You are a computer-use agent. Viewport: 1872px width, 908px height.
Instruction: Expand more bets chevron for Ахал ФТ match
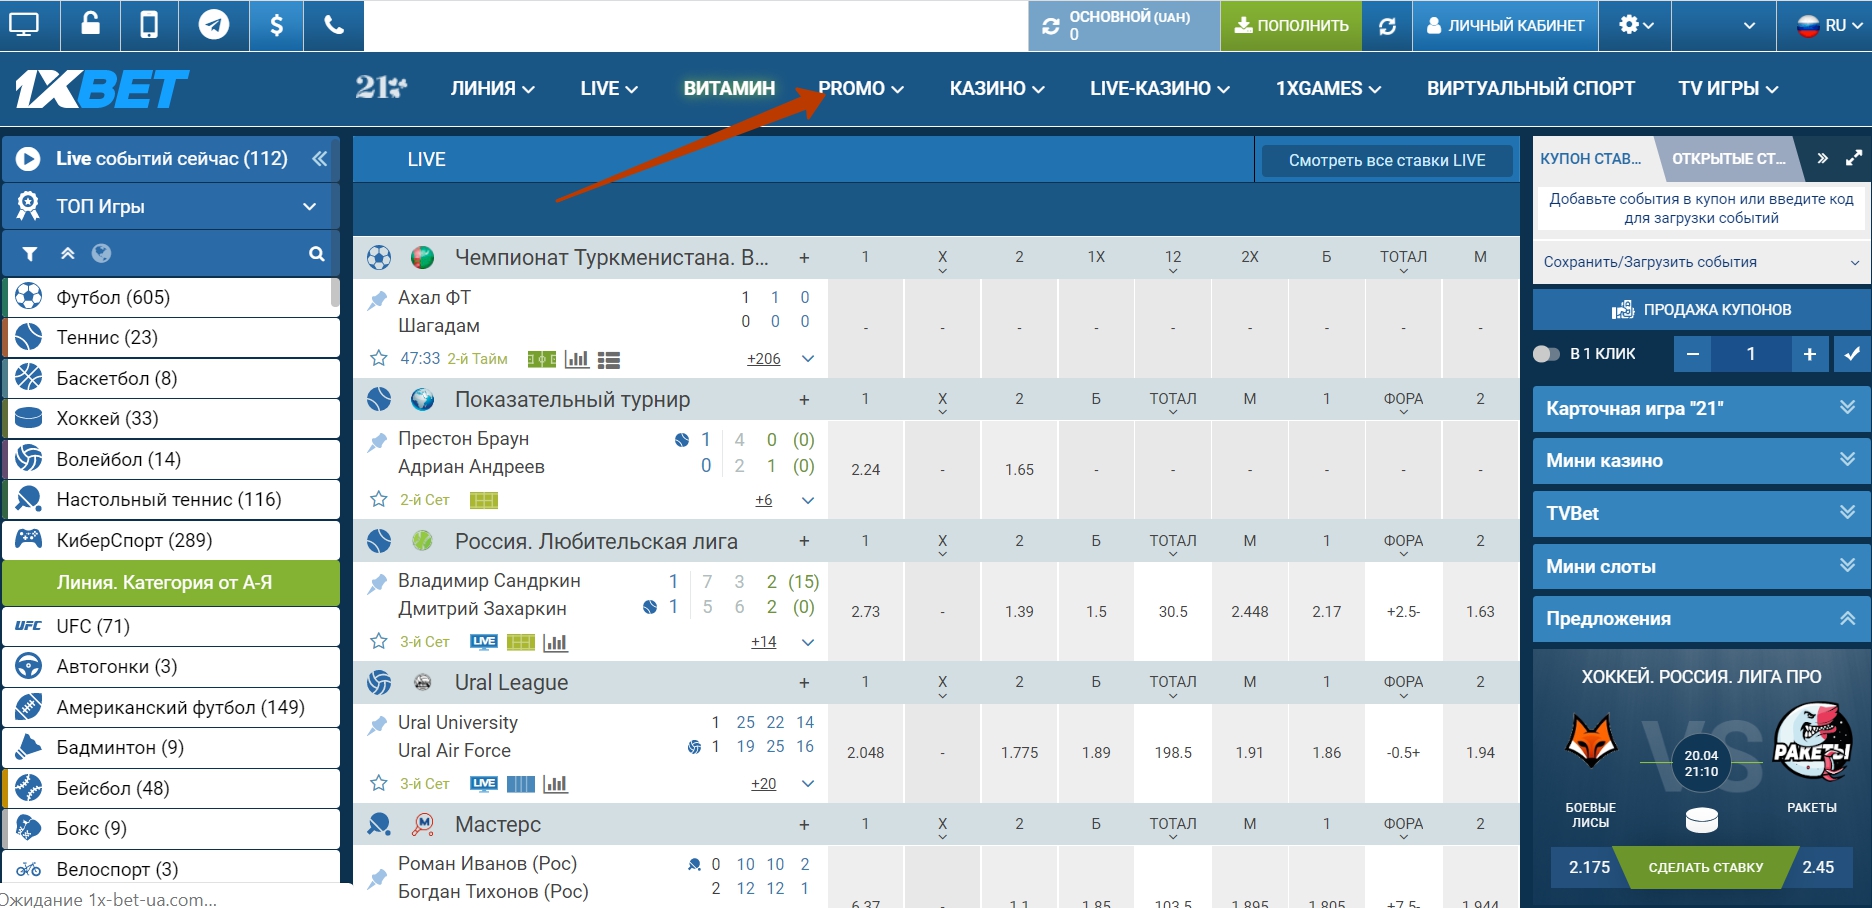pos(808,359)
